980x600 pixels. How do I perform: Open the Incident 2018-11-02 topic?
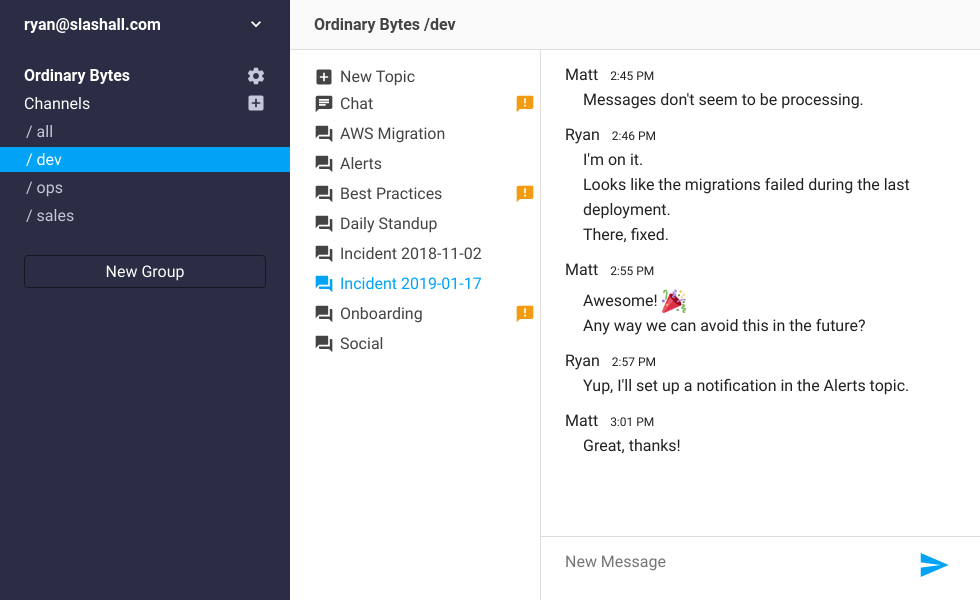[x=411, y=254]
